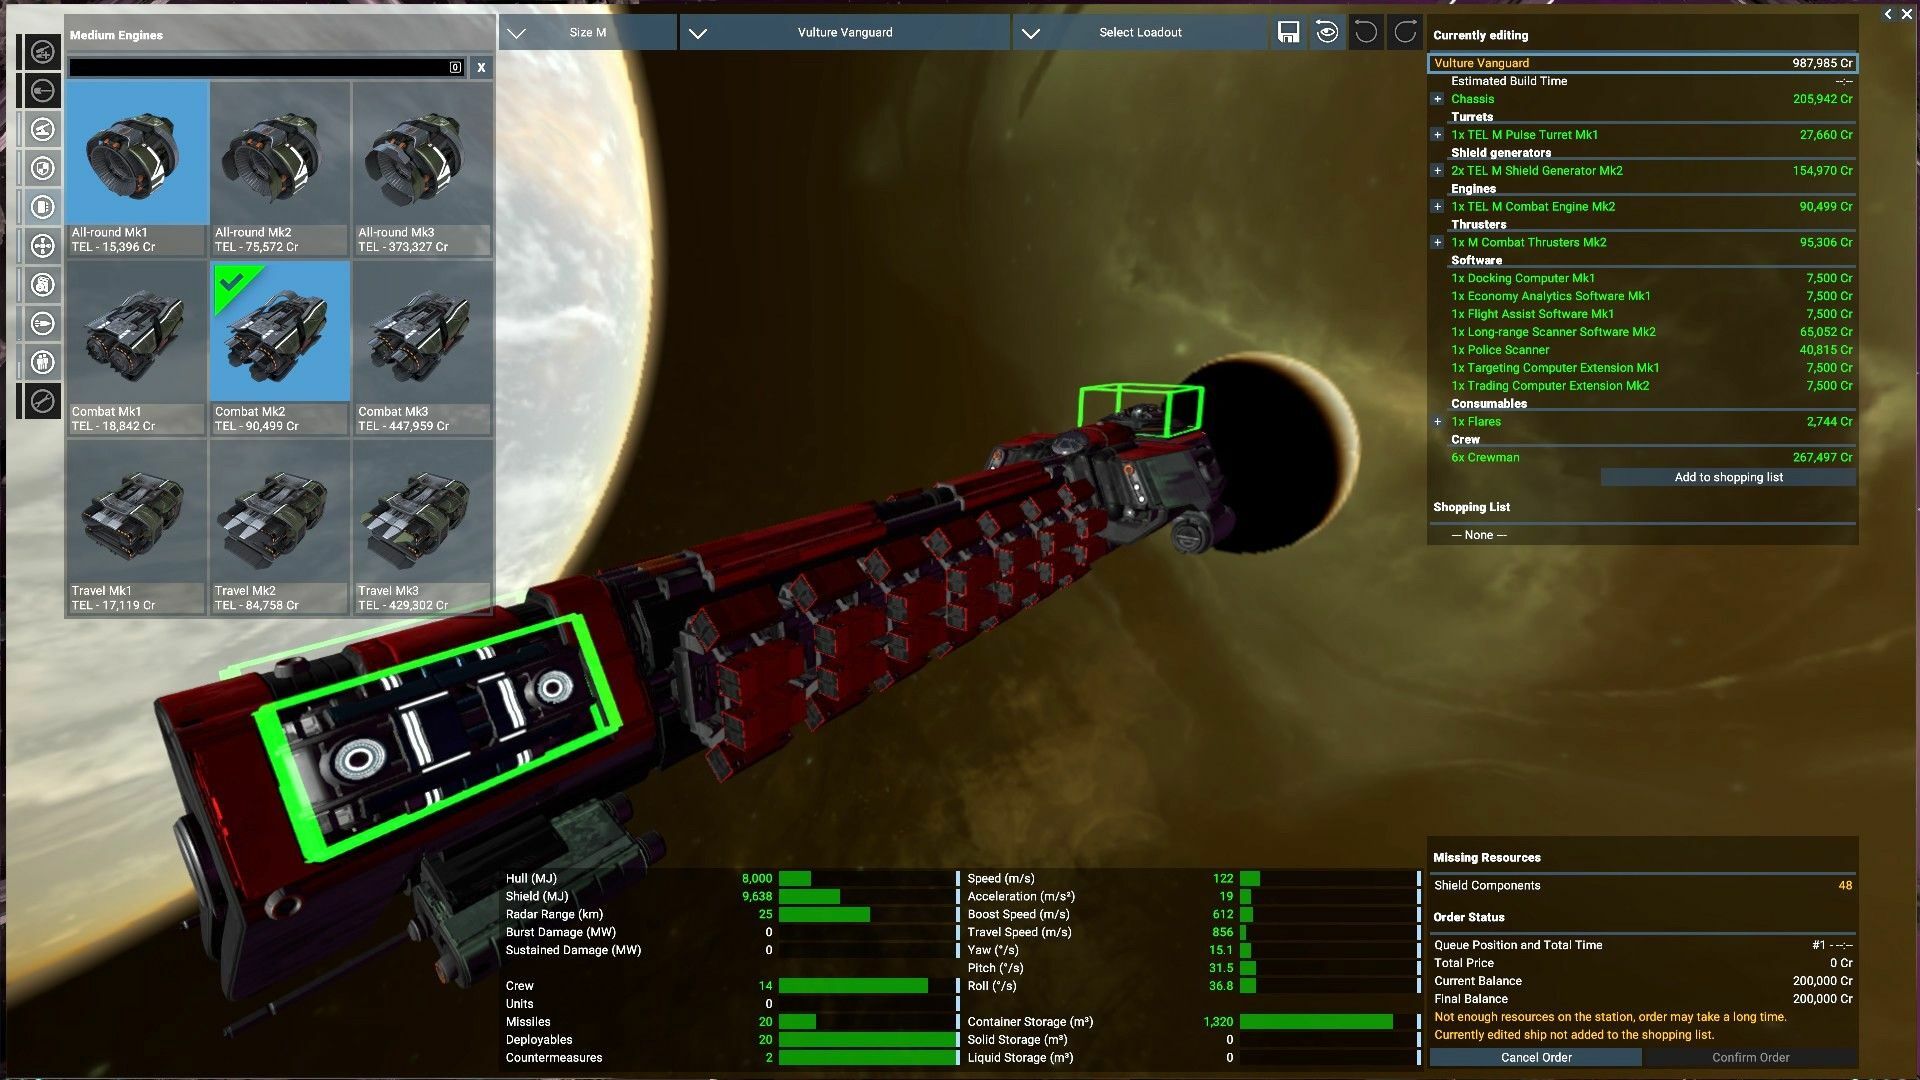Expand the Engines section
This screenshot has height=1080, width=1920.
[x=1437, y=206]
